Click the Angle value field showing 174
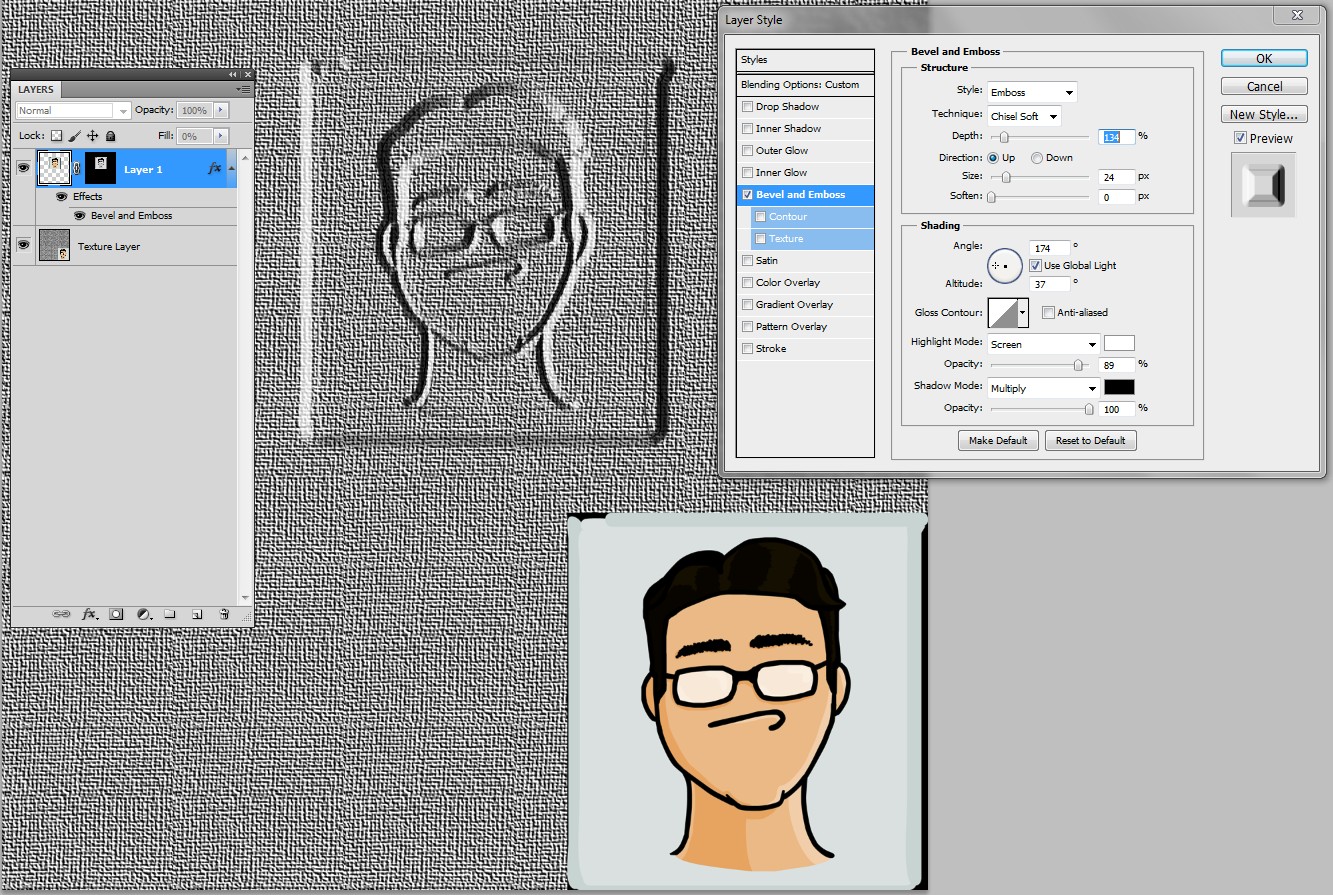Viewport: 1333px width, 895px height. [x=1050, y=247]
